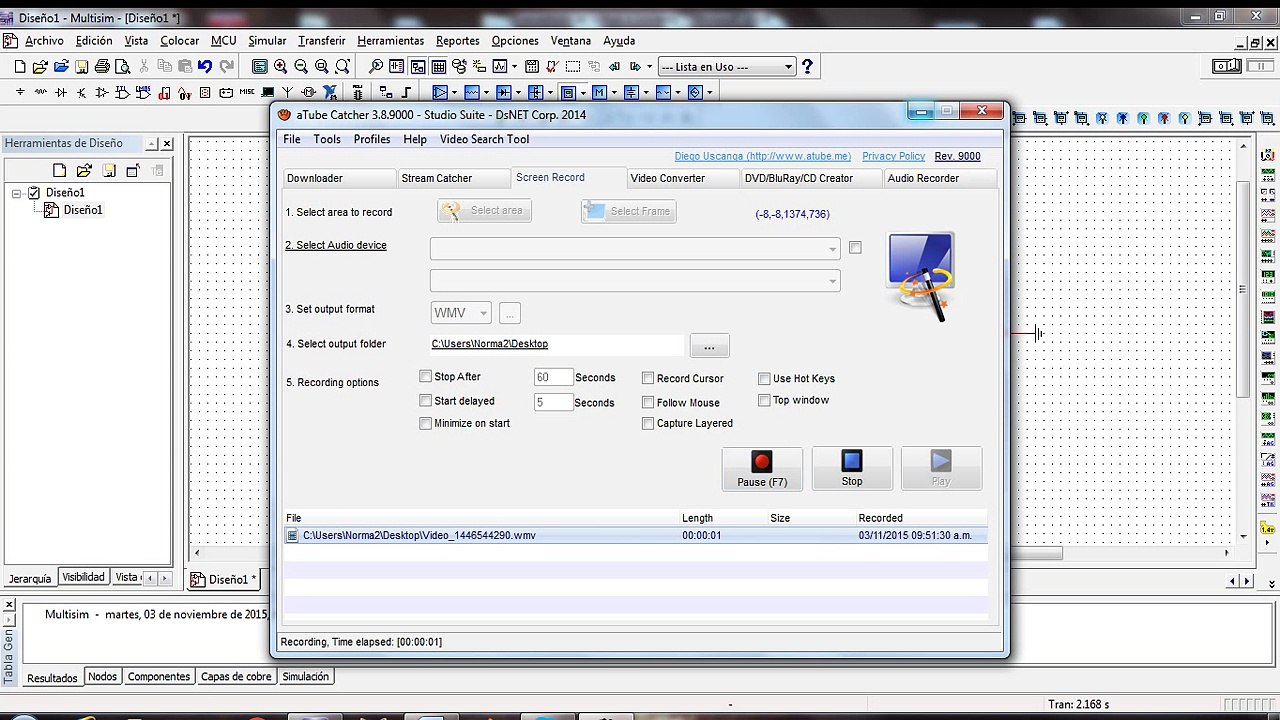Open a file from the Herramientas de Diseño panel
This screenshot has height=720, width=1280.
click(x=84, y=171)
